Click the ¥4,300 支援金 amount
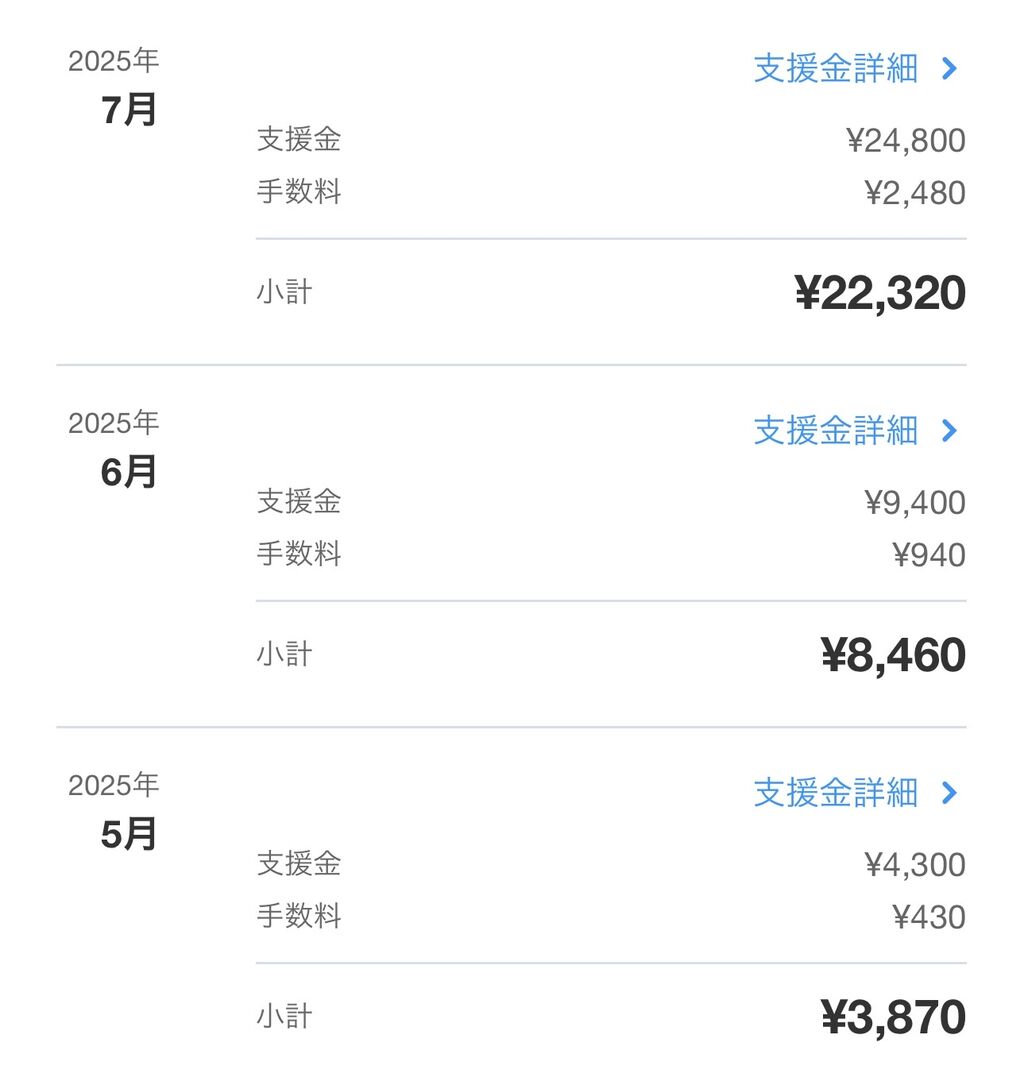Screen dimensions: 1024x1085 (x=915, y=865)
